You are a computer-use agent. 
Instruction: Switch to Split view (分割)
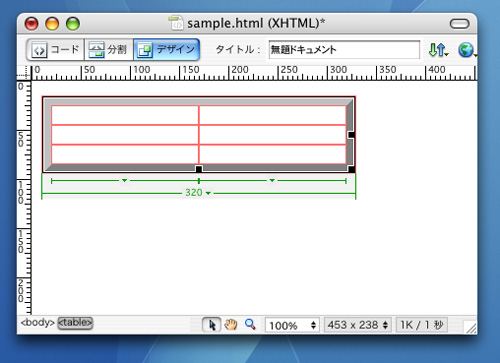[x=109, y=50]
